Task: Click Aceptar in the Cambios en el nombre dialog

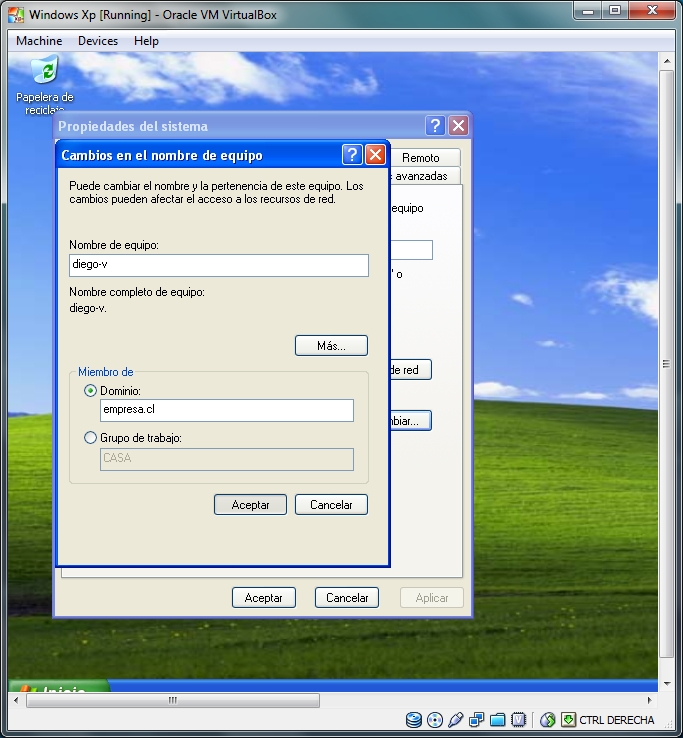Action: point(250,505)
